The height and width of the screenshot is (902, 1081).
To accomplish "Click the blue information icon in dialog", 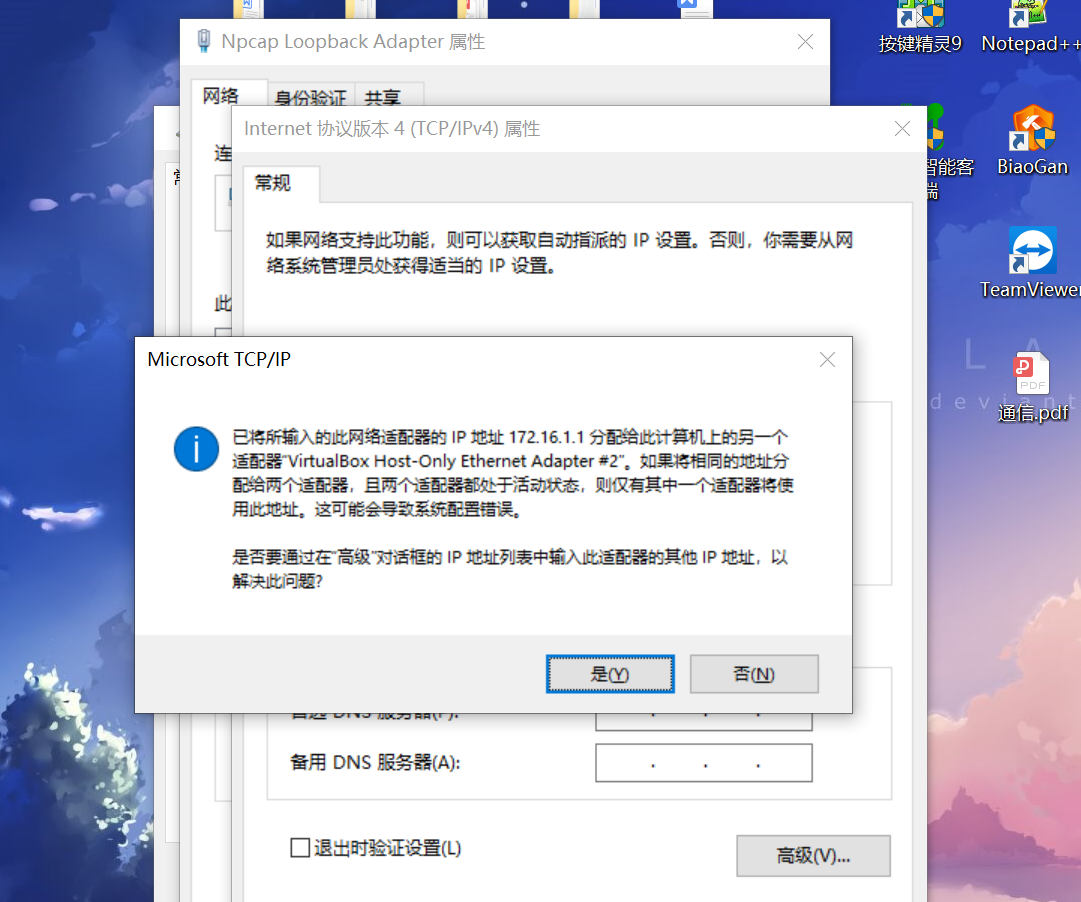I will (x=196, y=449).
